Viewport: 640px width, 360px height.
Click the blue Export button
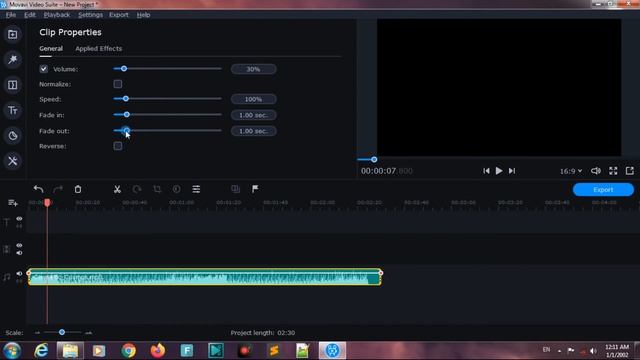(603, 189)
